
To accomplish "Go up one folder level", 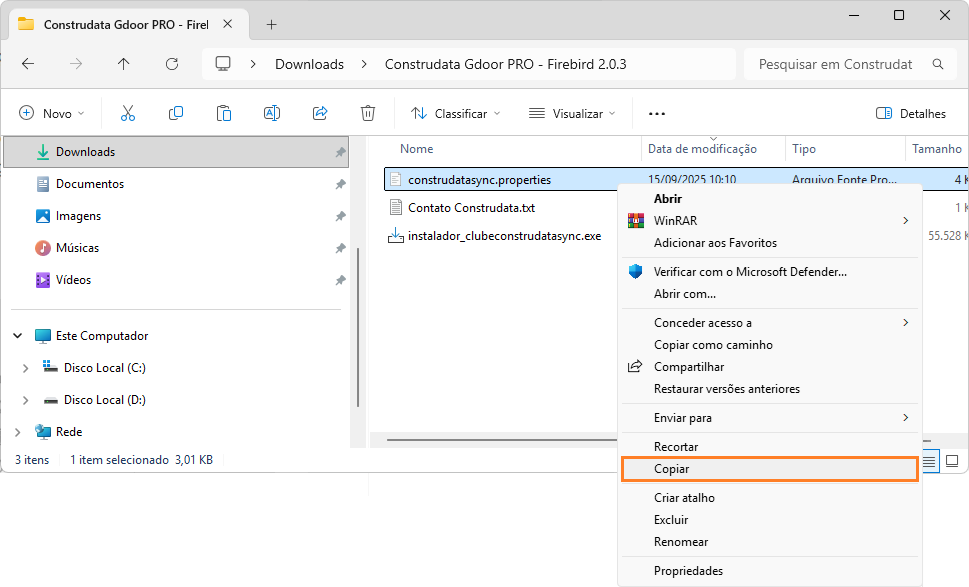I will [124, 64].
